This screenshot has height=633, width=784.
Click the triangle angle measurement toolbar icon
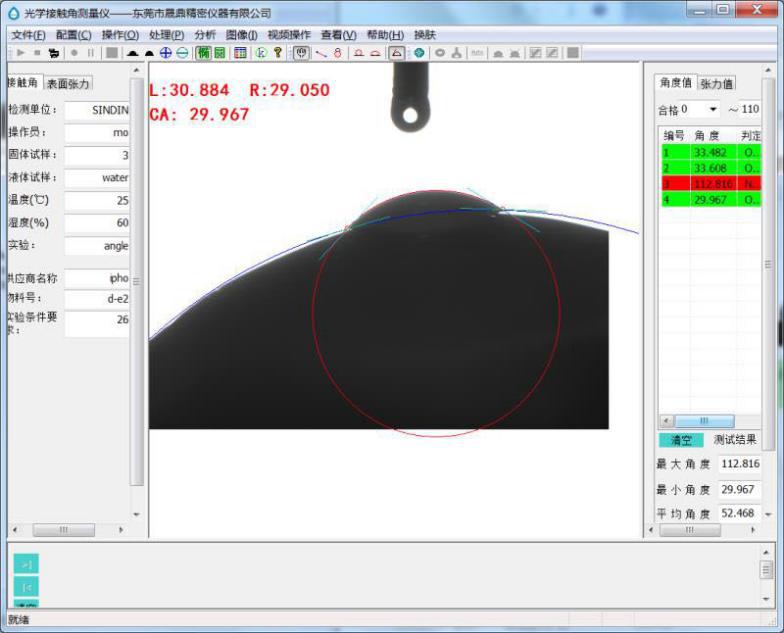click(x=396, y=52)
